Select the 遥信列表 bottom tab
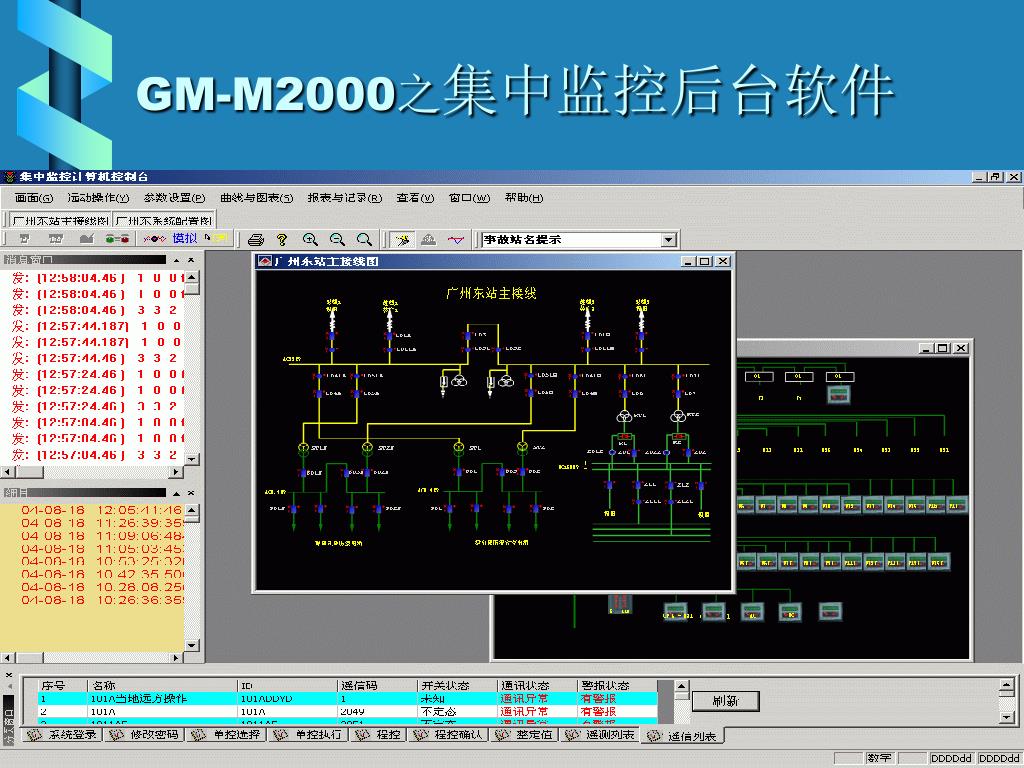 (682, 736)
